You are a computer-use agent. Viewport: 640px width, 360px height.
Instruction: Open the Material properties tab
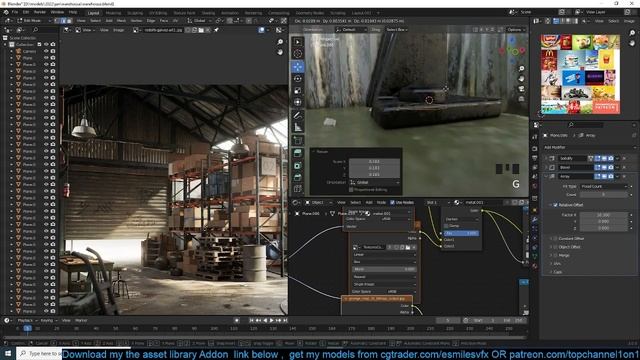535,266
